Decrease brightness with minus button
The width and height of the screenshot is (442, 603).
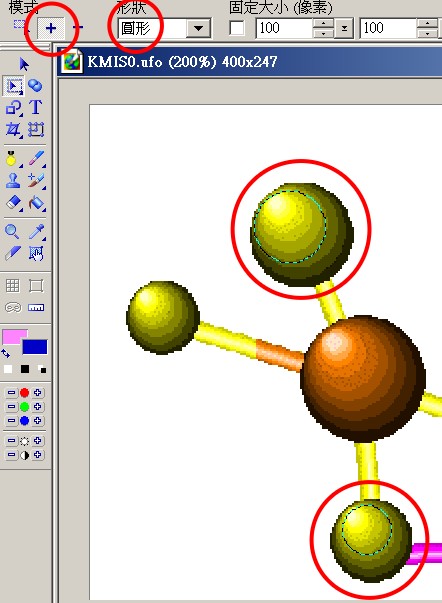pos(12,441)
